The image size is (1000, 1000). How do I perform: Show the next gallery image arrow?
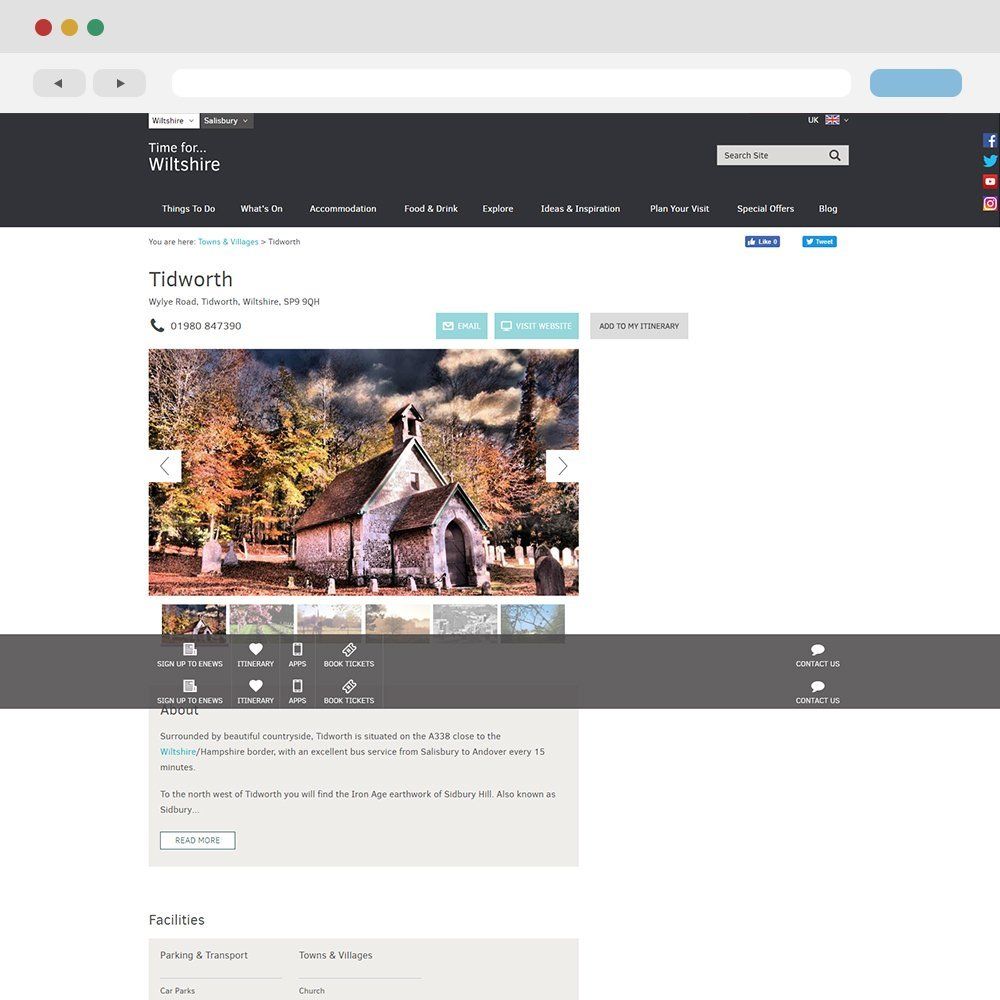click(562, 466)
